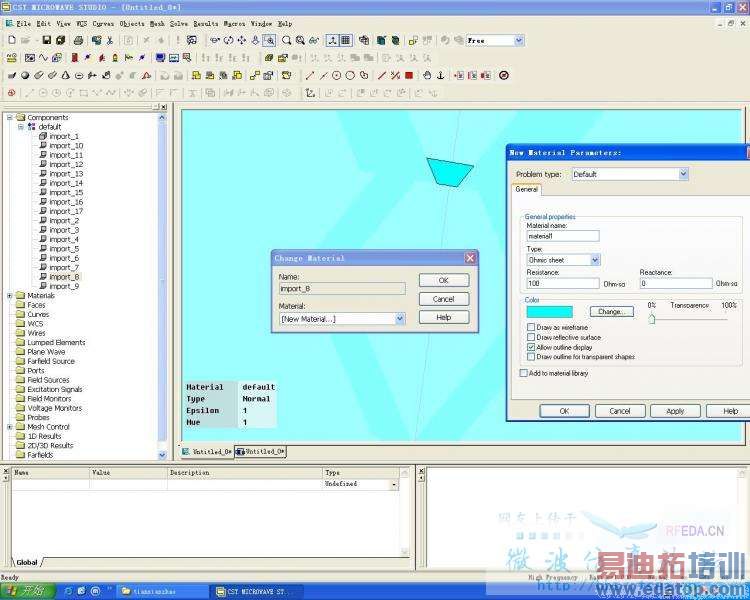
Task: Click the Cut scissors icon
Action: pos(110,40)
